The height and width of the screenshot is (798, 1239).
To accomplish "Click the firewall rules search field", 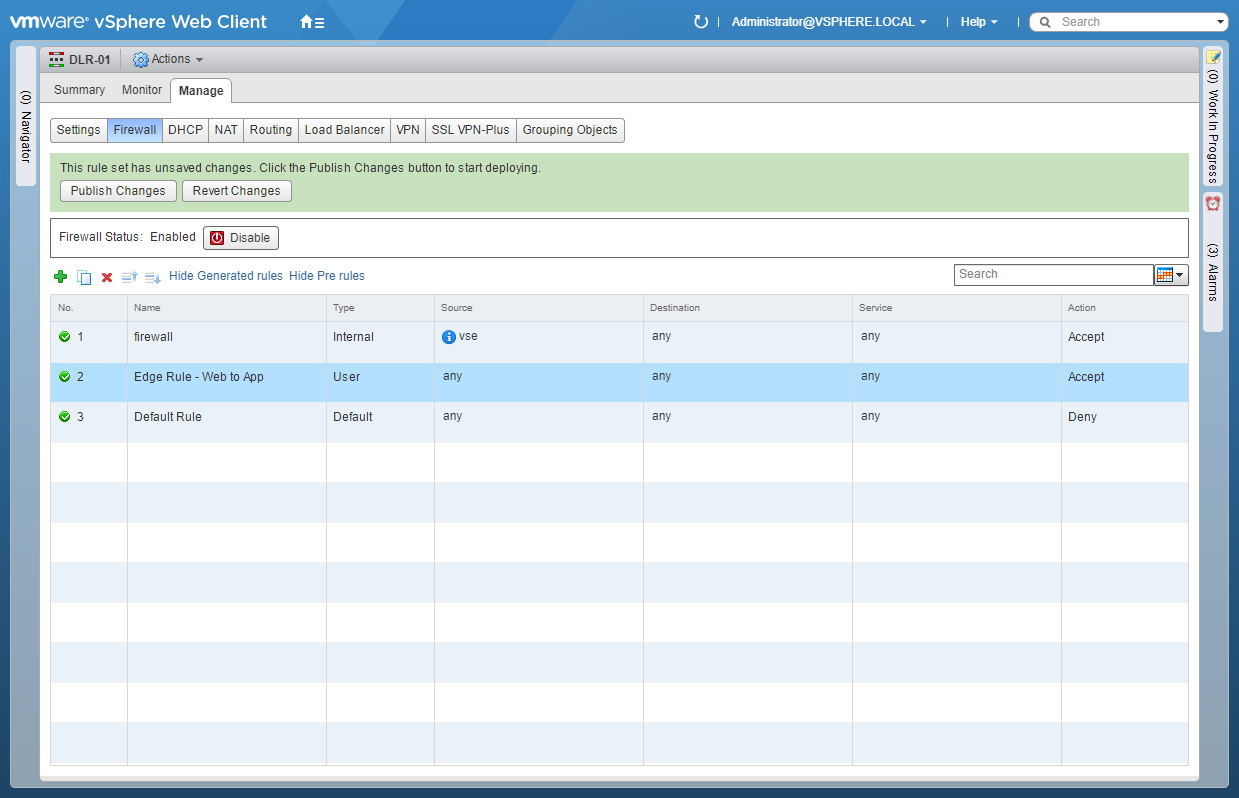I will tap(1053, 275).
